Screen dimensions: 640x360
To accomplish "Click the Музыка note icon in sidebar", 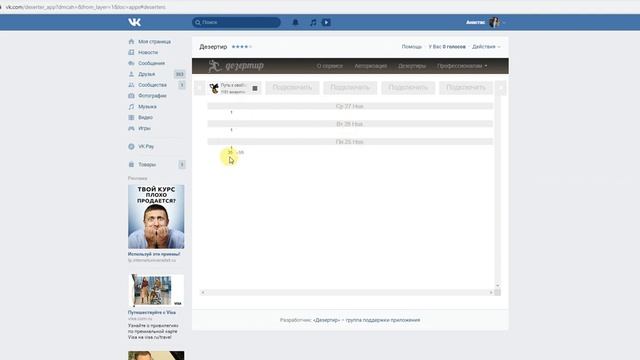I will (x=131, y=107).
